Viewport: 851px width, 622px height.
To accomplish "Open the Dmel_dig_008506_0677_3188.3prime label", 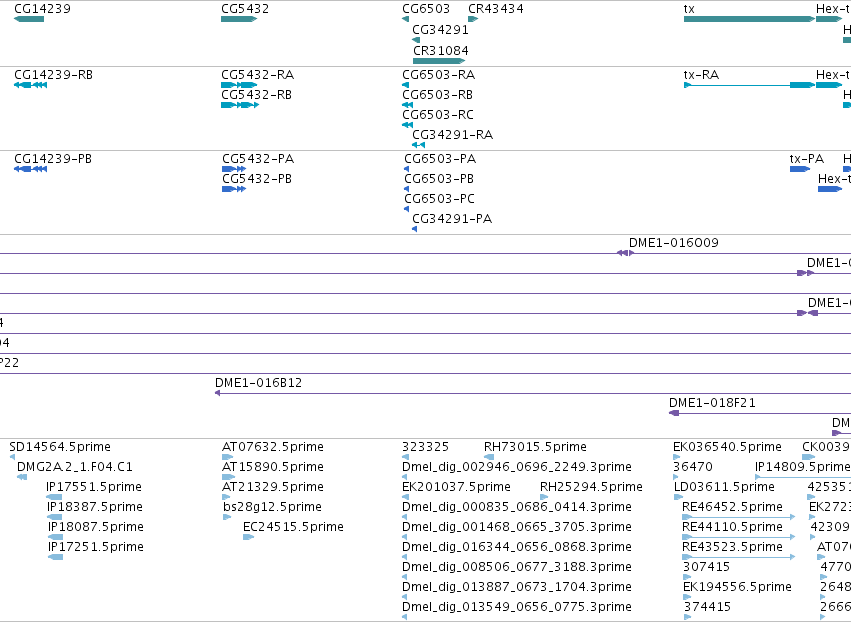I will (517, 567).
